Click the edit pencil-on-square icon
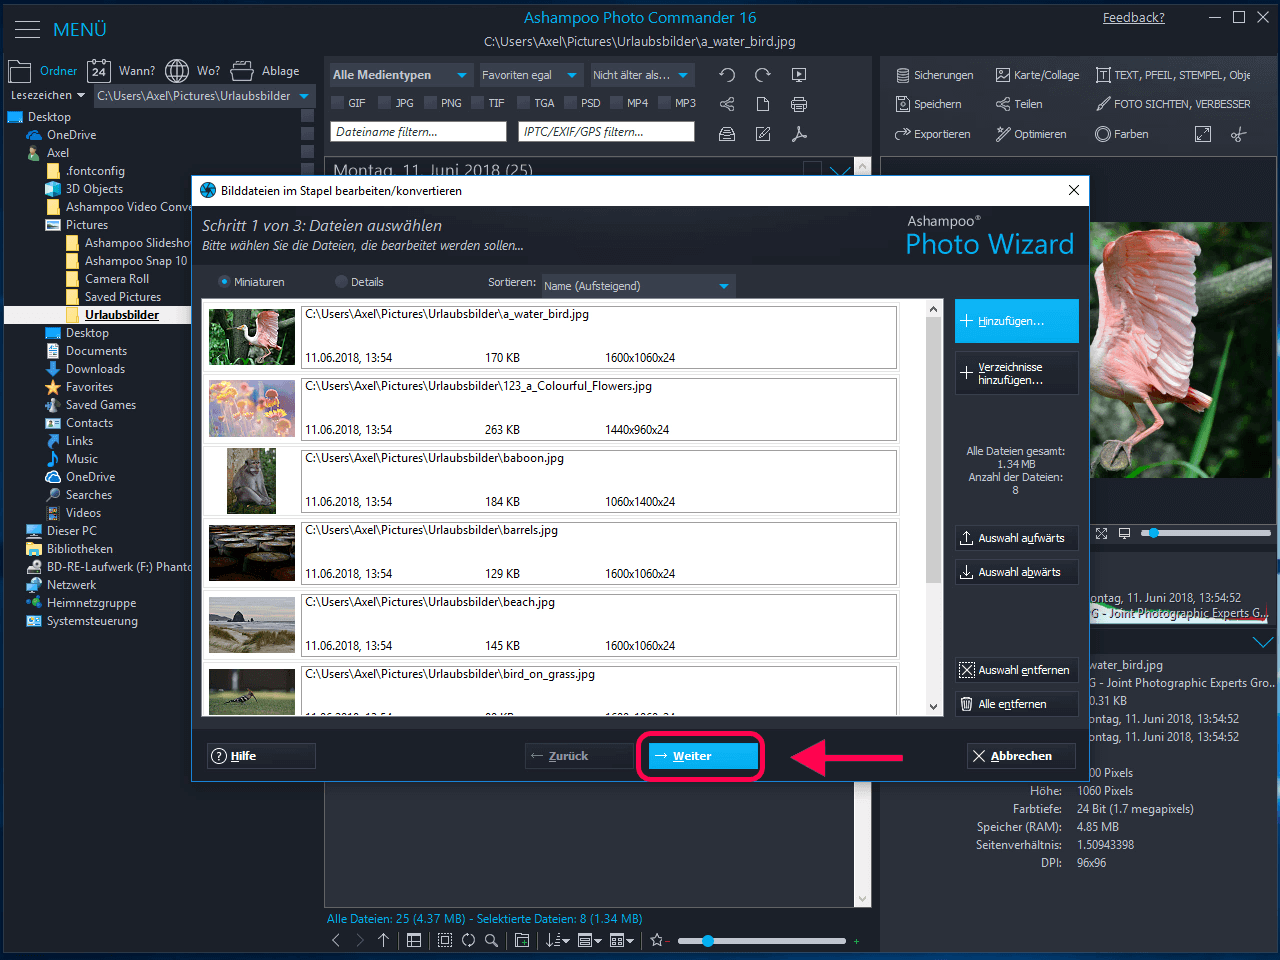 click(763, 134)
